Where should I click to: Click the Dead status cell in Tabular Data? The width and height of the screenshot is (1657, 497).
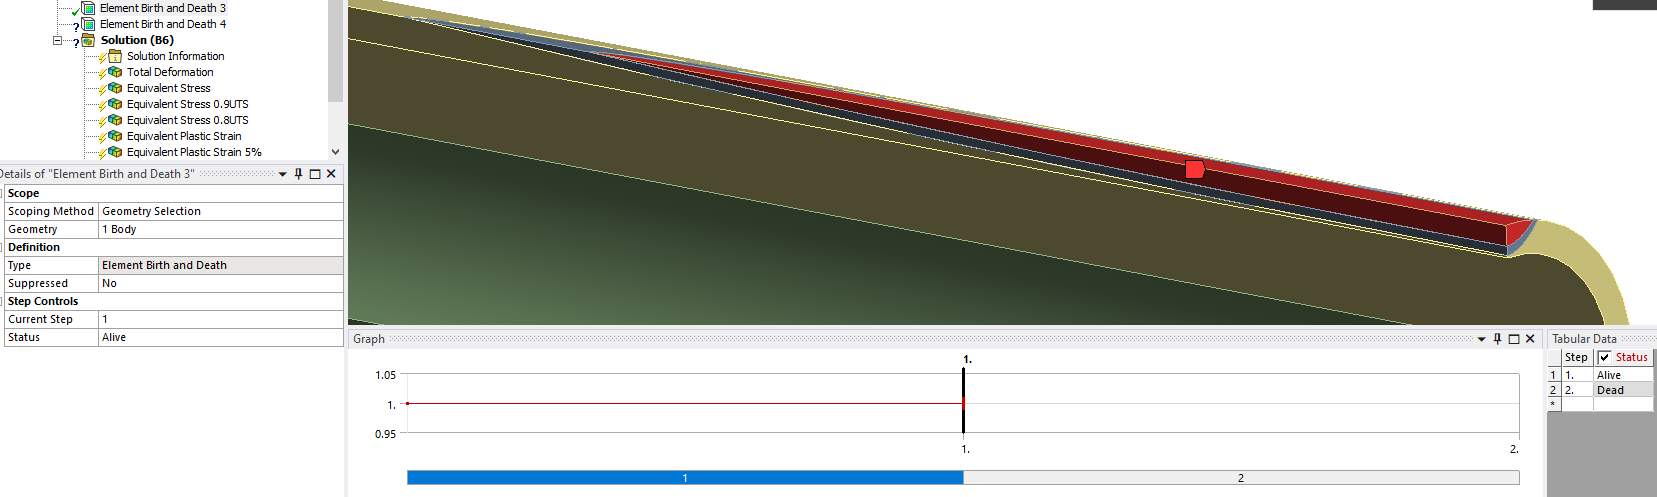pyautogui.click(x=1623, y=390)
